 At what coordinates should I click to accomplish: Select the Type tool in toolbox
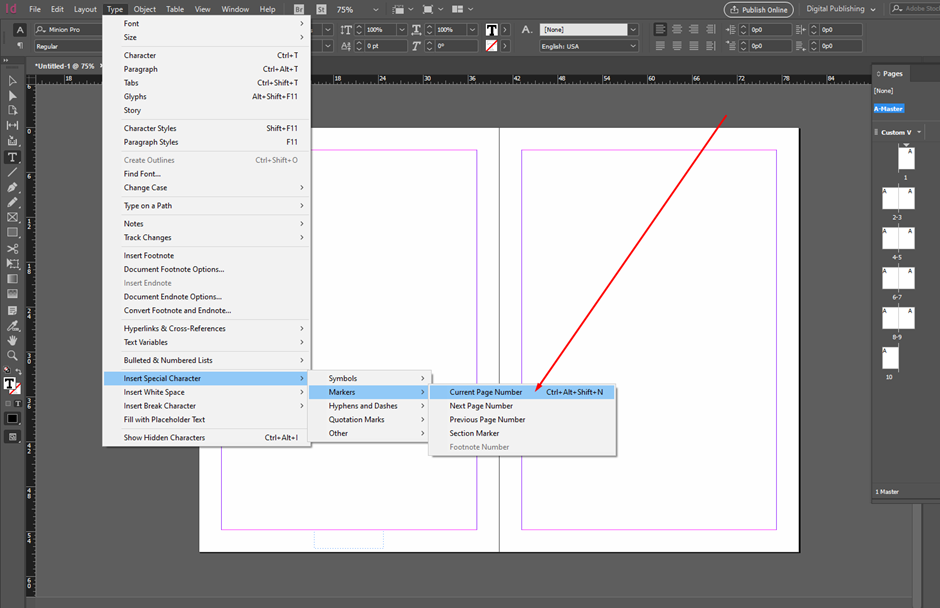pos(13,157)
